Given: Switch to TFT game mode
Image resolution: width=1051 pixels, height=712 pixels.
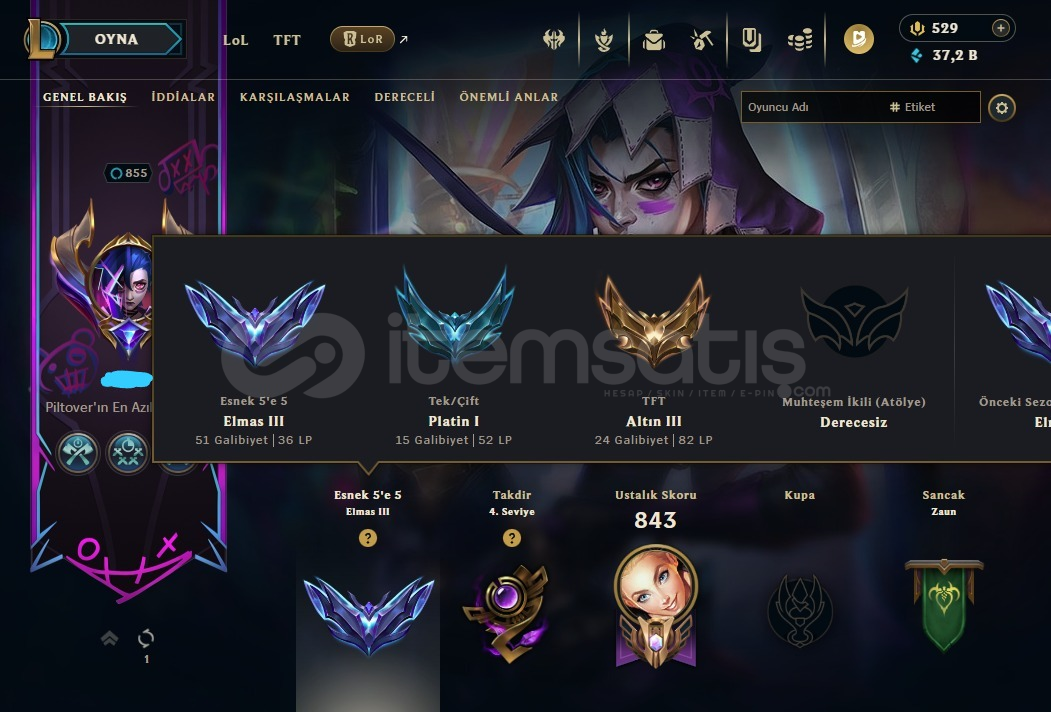Looking at the screenshot, I should 287,40.
